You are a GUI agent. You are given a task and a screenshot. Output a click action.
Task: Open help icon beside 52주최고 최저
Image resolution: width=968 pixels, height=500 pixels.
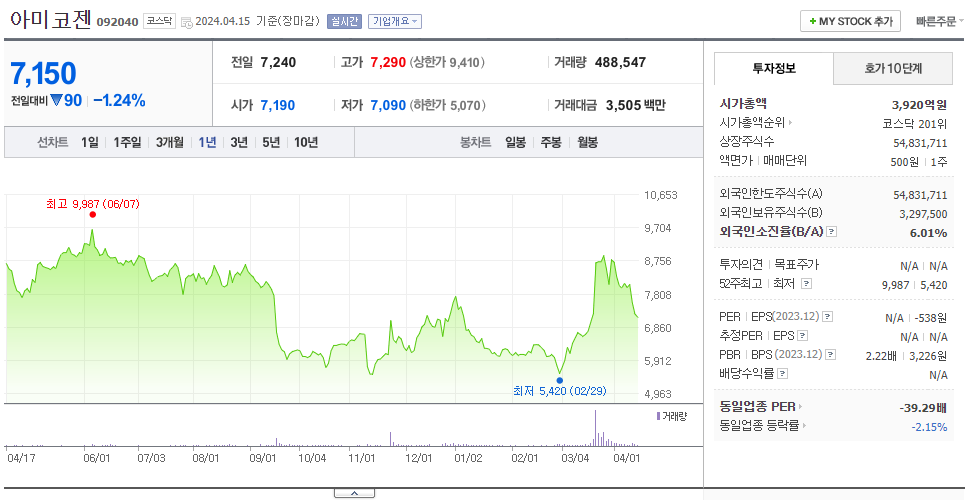806,283
